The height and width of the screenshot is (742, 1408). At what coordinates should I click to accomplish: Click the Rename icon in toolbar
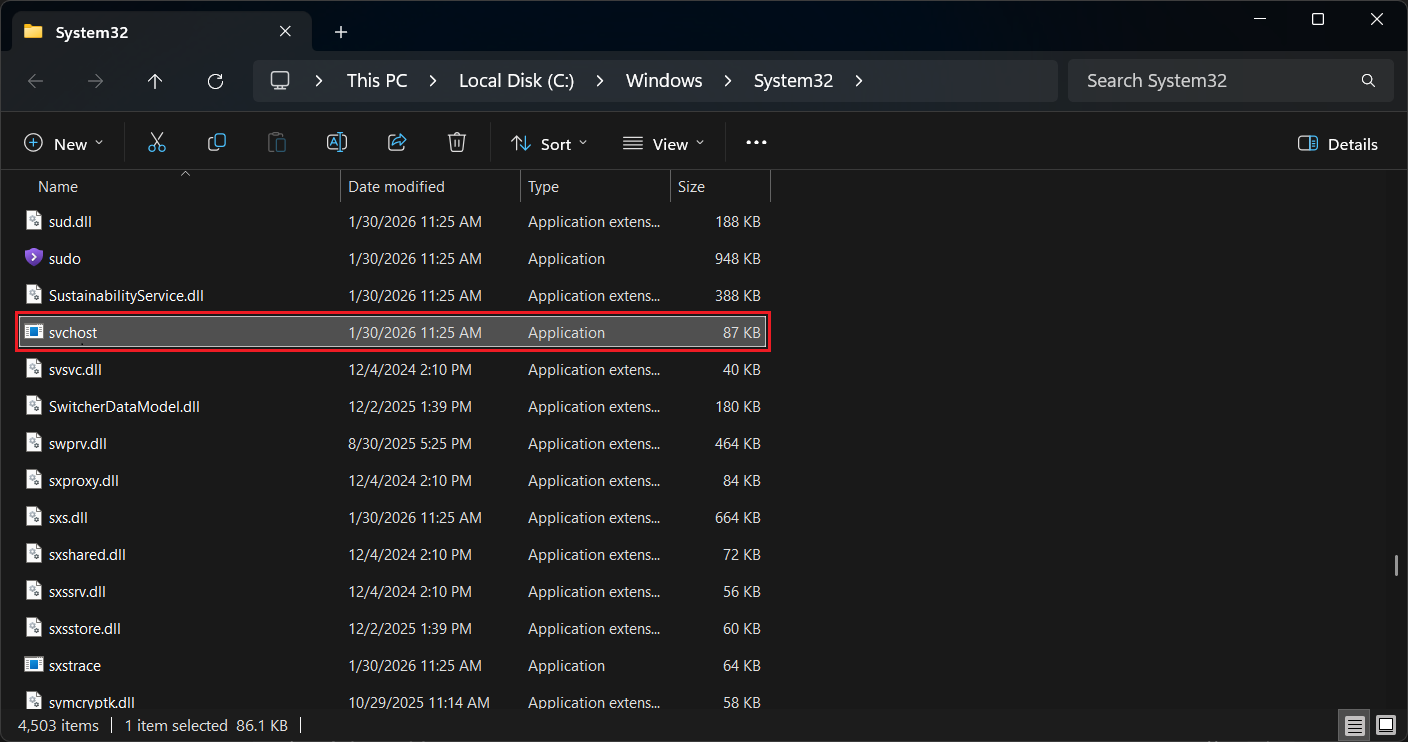337,143
